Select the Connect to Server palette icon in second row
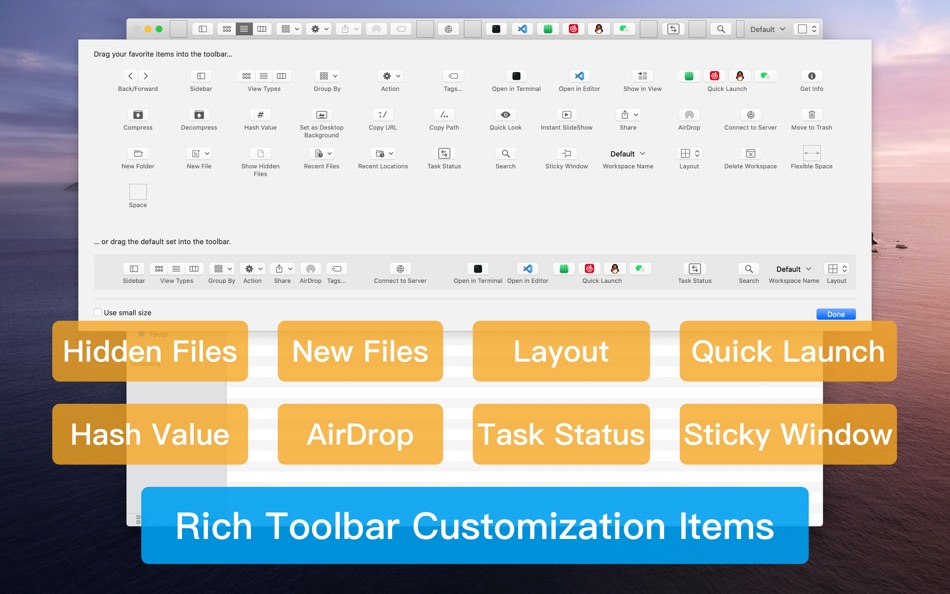Screen dimensions: 950x594 [750, 115]
